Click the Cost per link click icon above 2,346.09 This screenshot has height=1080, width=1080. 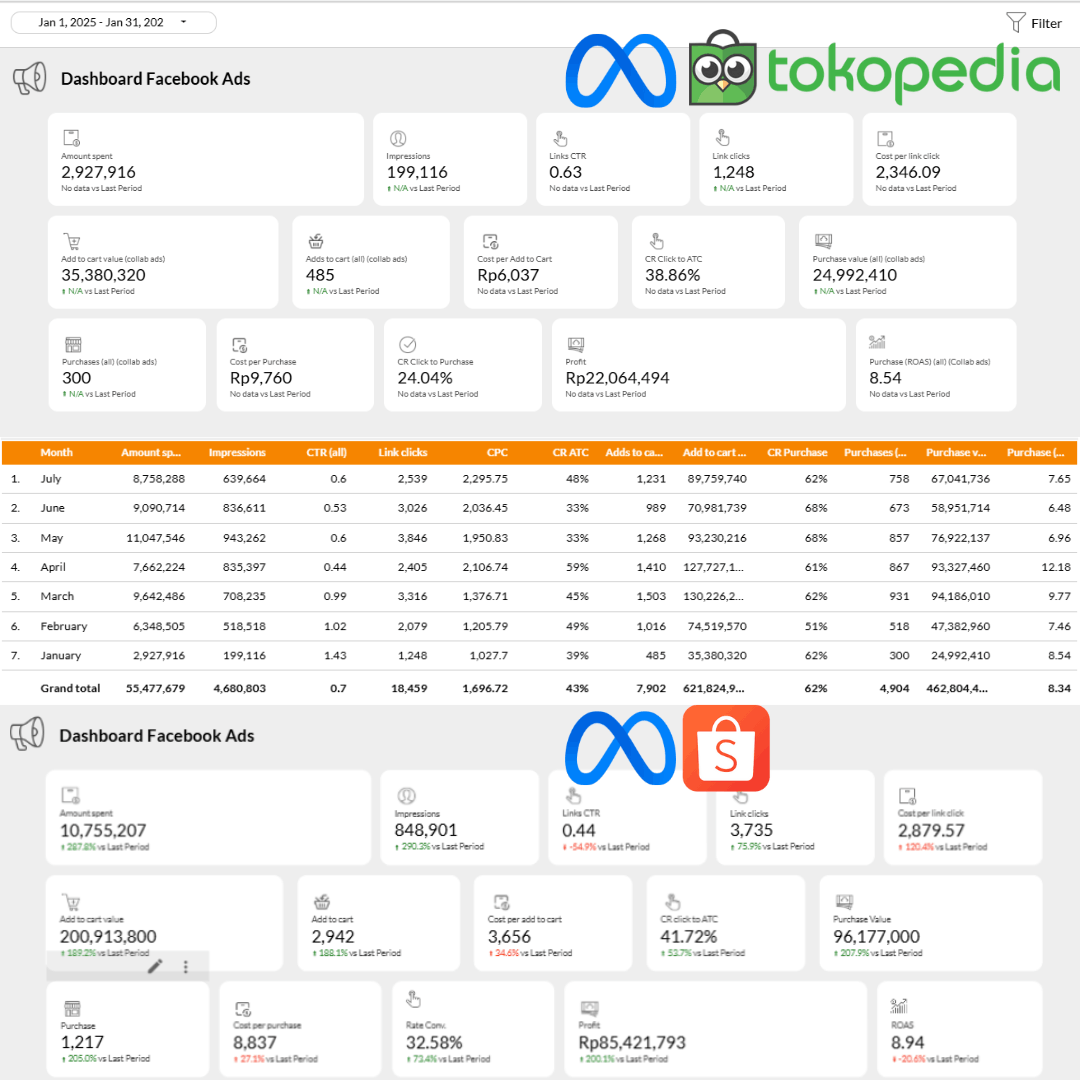click(x=886, y=138)
